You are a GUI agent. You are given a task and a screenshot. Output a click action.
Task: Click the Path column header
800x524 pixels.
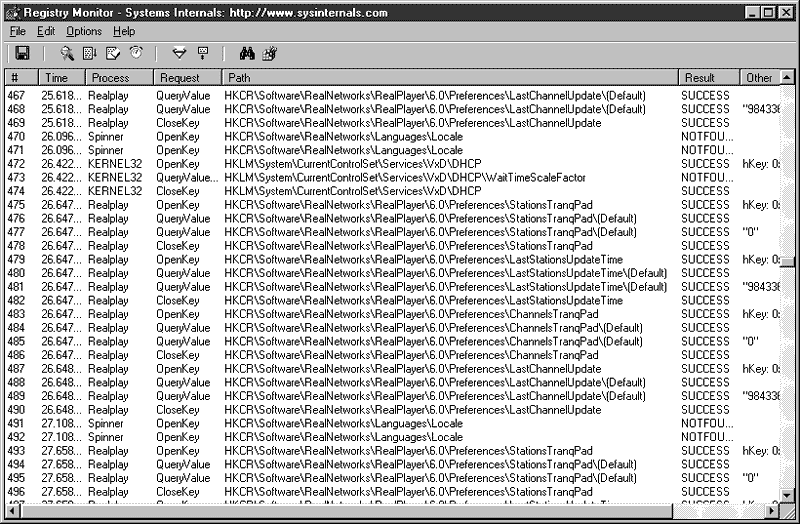point(451,78)
